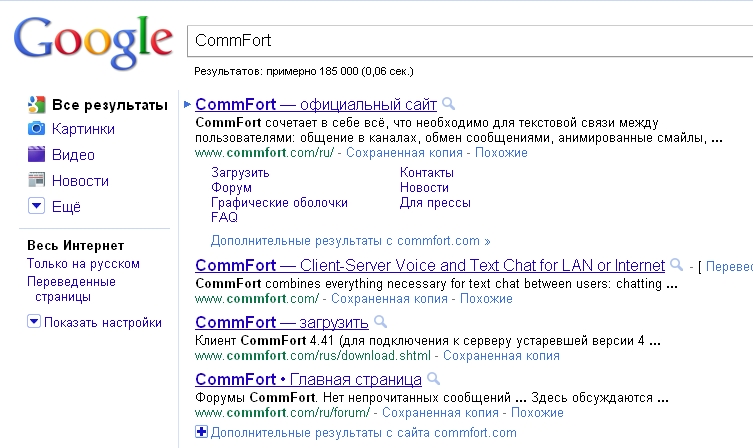Click the Google logo

click(x=93, y=42)
